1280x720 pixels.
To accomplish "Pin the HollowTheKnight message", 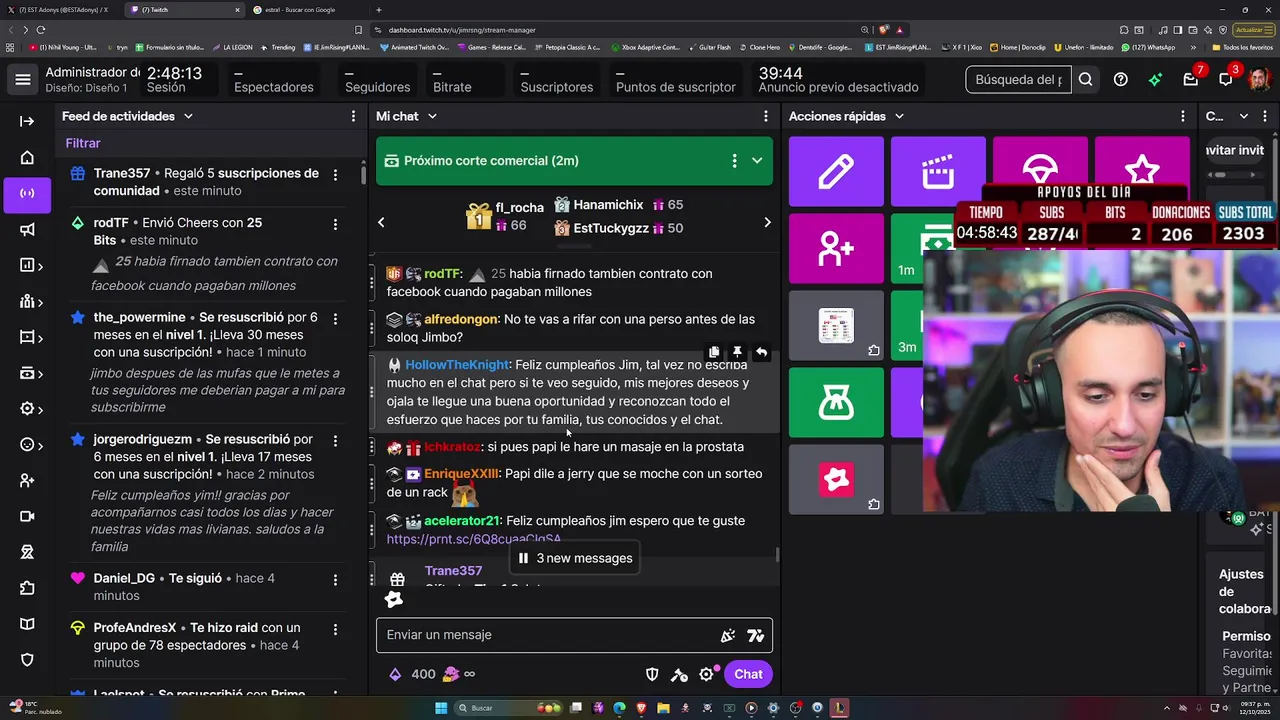I will point(737,352).
